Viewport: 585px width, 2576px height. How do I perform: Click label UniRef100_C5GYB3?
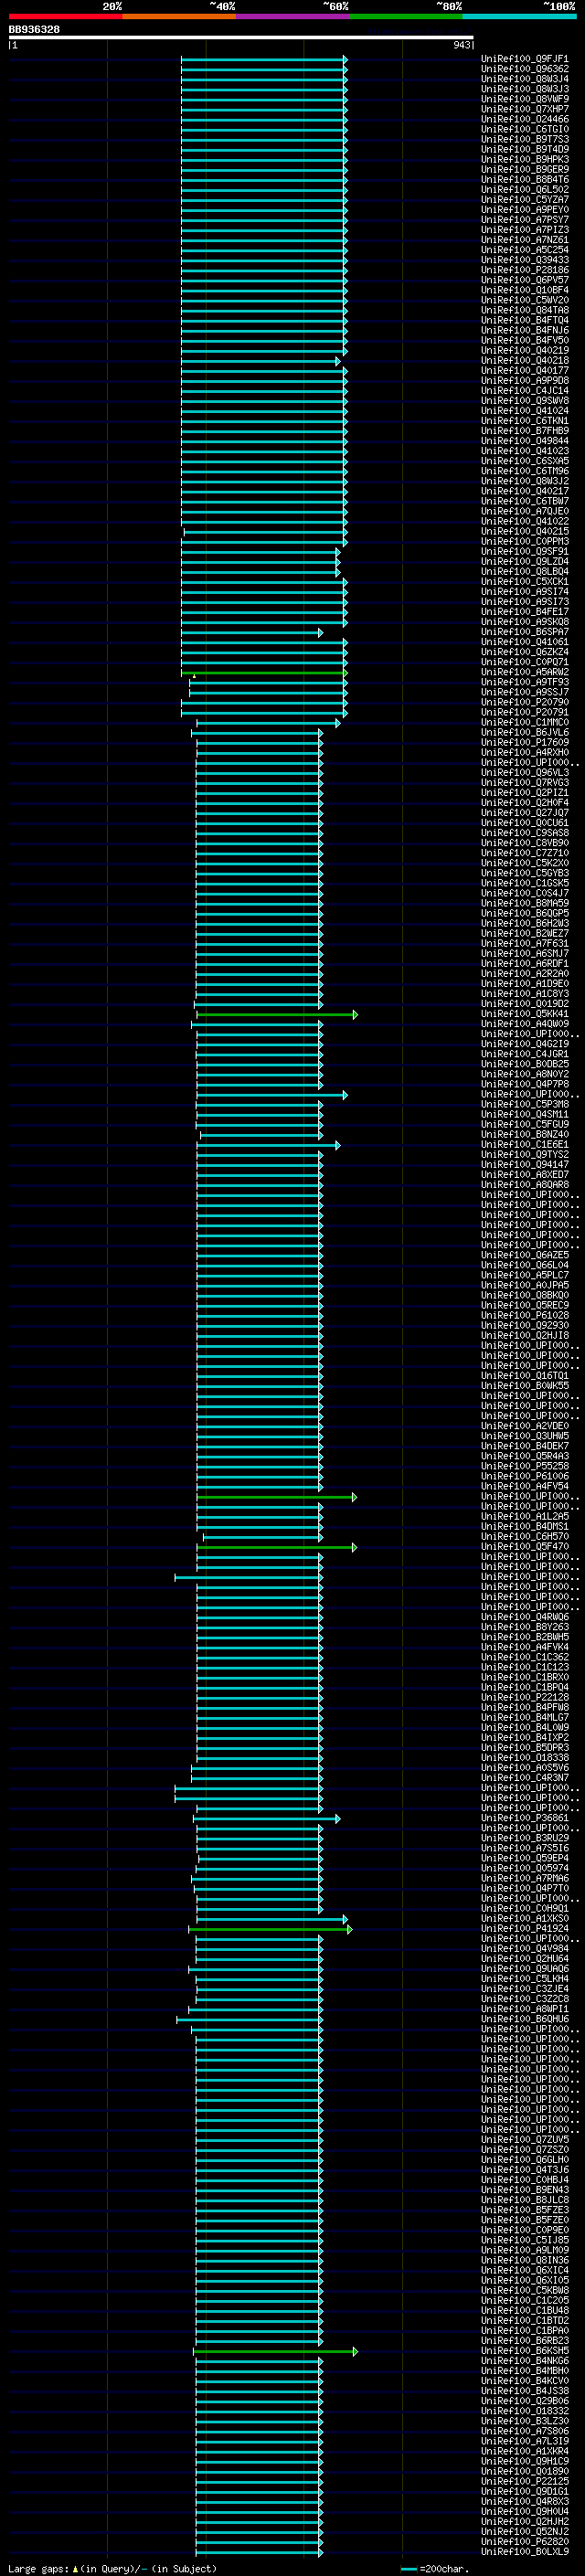(525, 873)
